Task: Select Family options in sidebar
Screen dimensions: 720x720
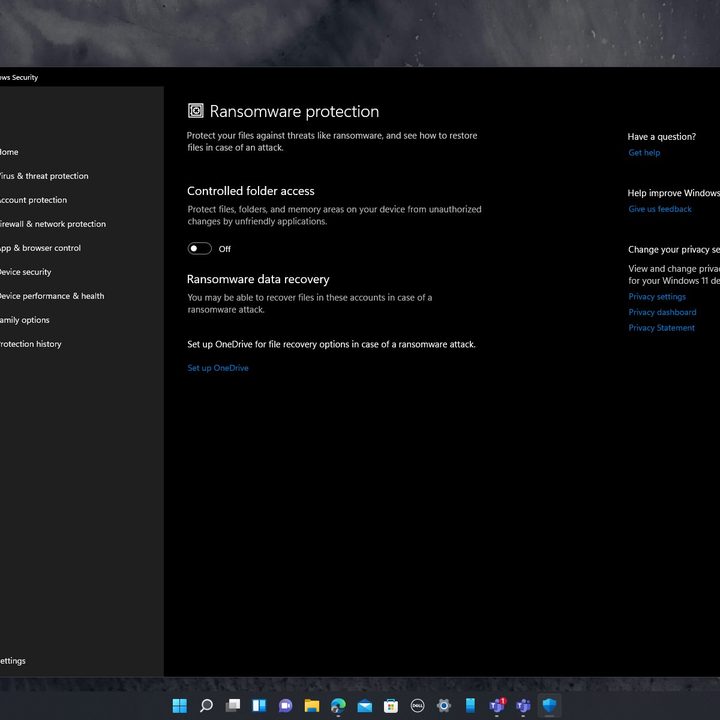Action: coord(25,320)
